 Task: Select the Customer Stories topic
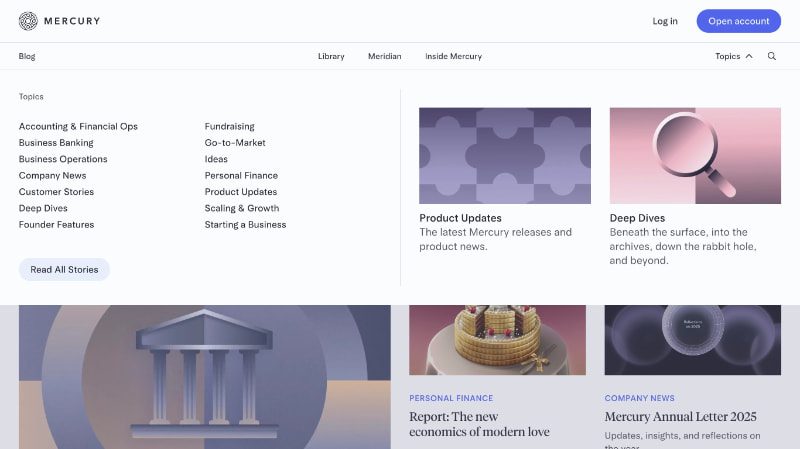click(56, 192)
